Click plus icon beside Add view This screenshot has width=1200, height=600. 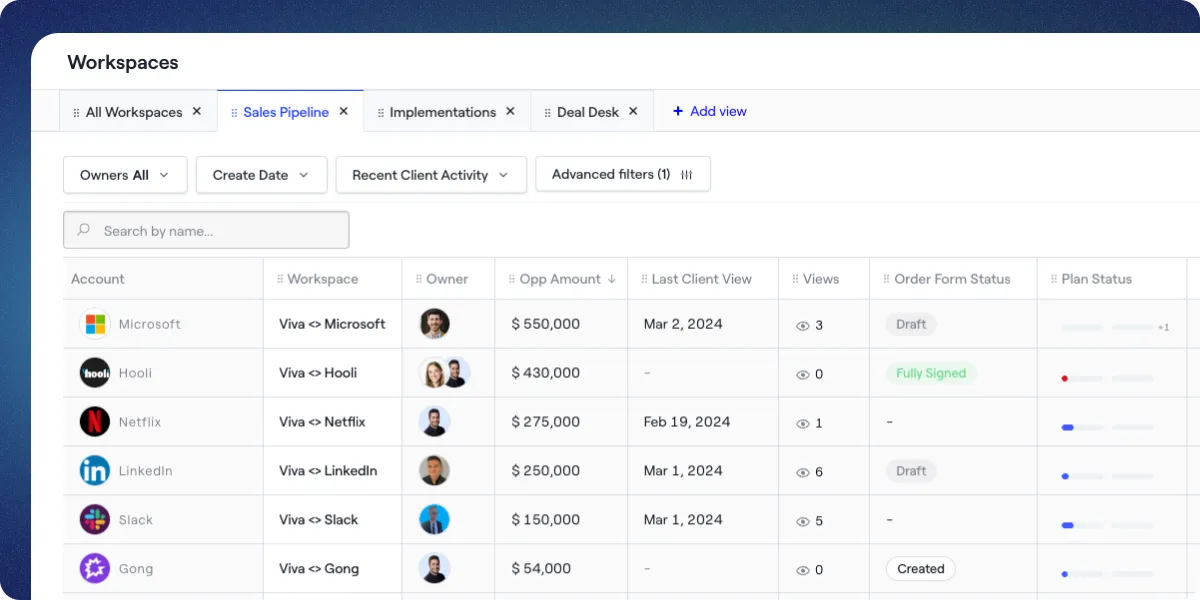click(x=678, y=111)
